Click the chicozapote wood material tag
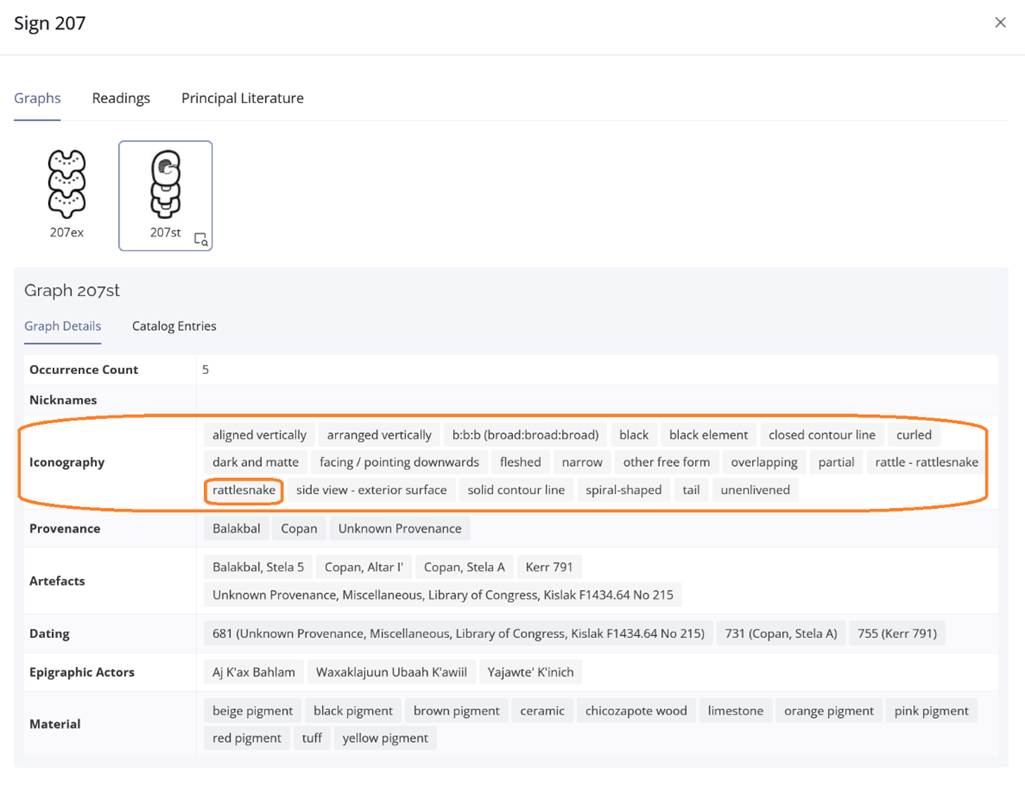The height and width of the screenshot is (791, 1025). [x=636, y=711]
